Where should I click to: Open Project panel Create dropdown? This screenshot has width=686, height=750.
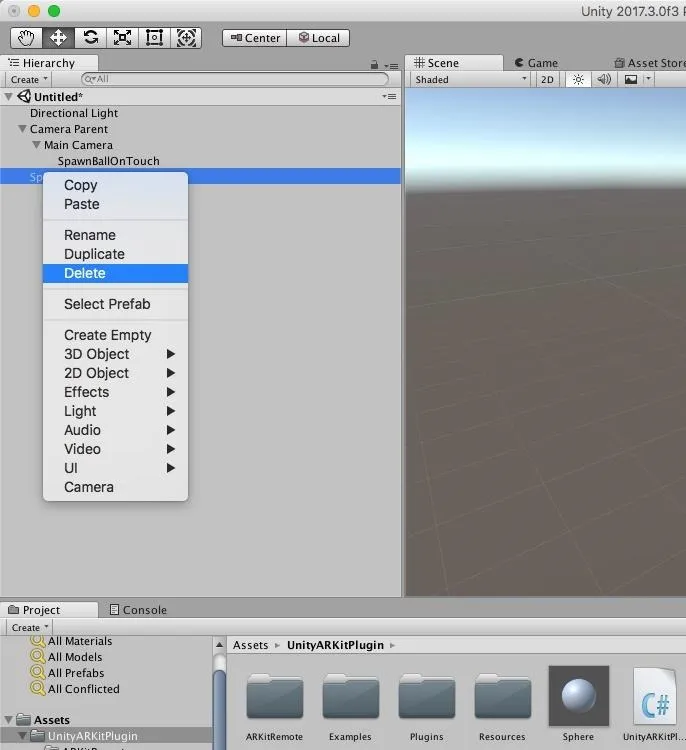29,627
